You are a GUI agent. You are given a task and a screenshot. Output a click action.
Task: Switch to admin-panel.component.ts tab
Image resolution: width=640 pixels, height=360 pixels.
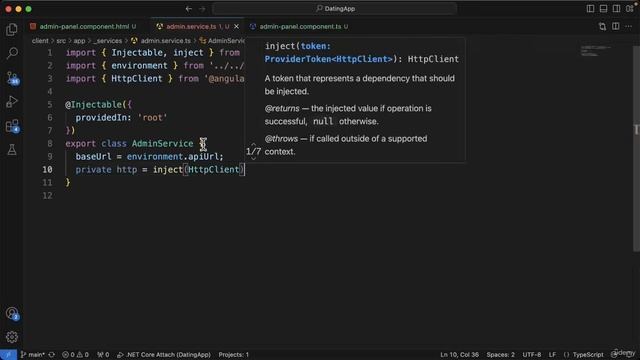pos(300,27)
